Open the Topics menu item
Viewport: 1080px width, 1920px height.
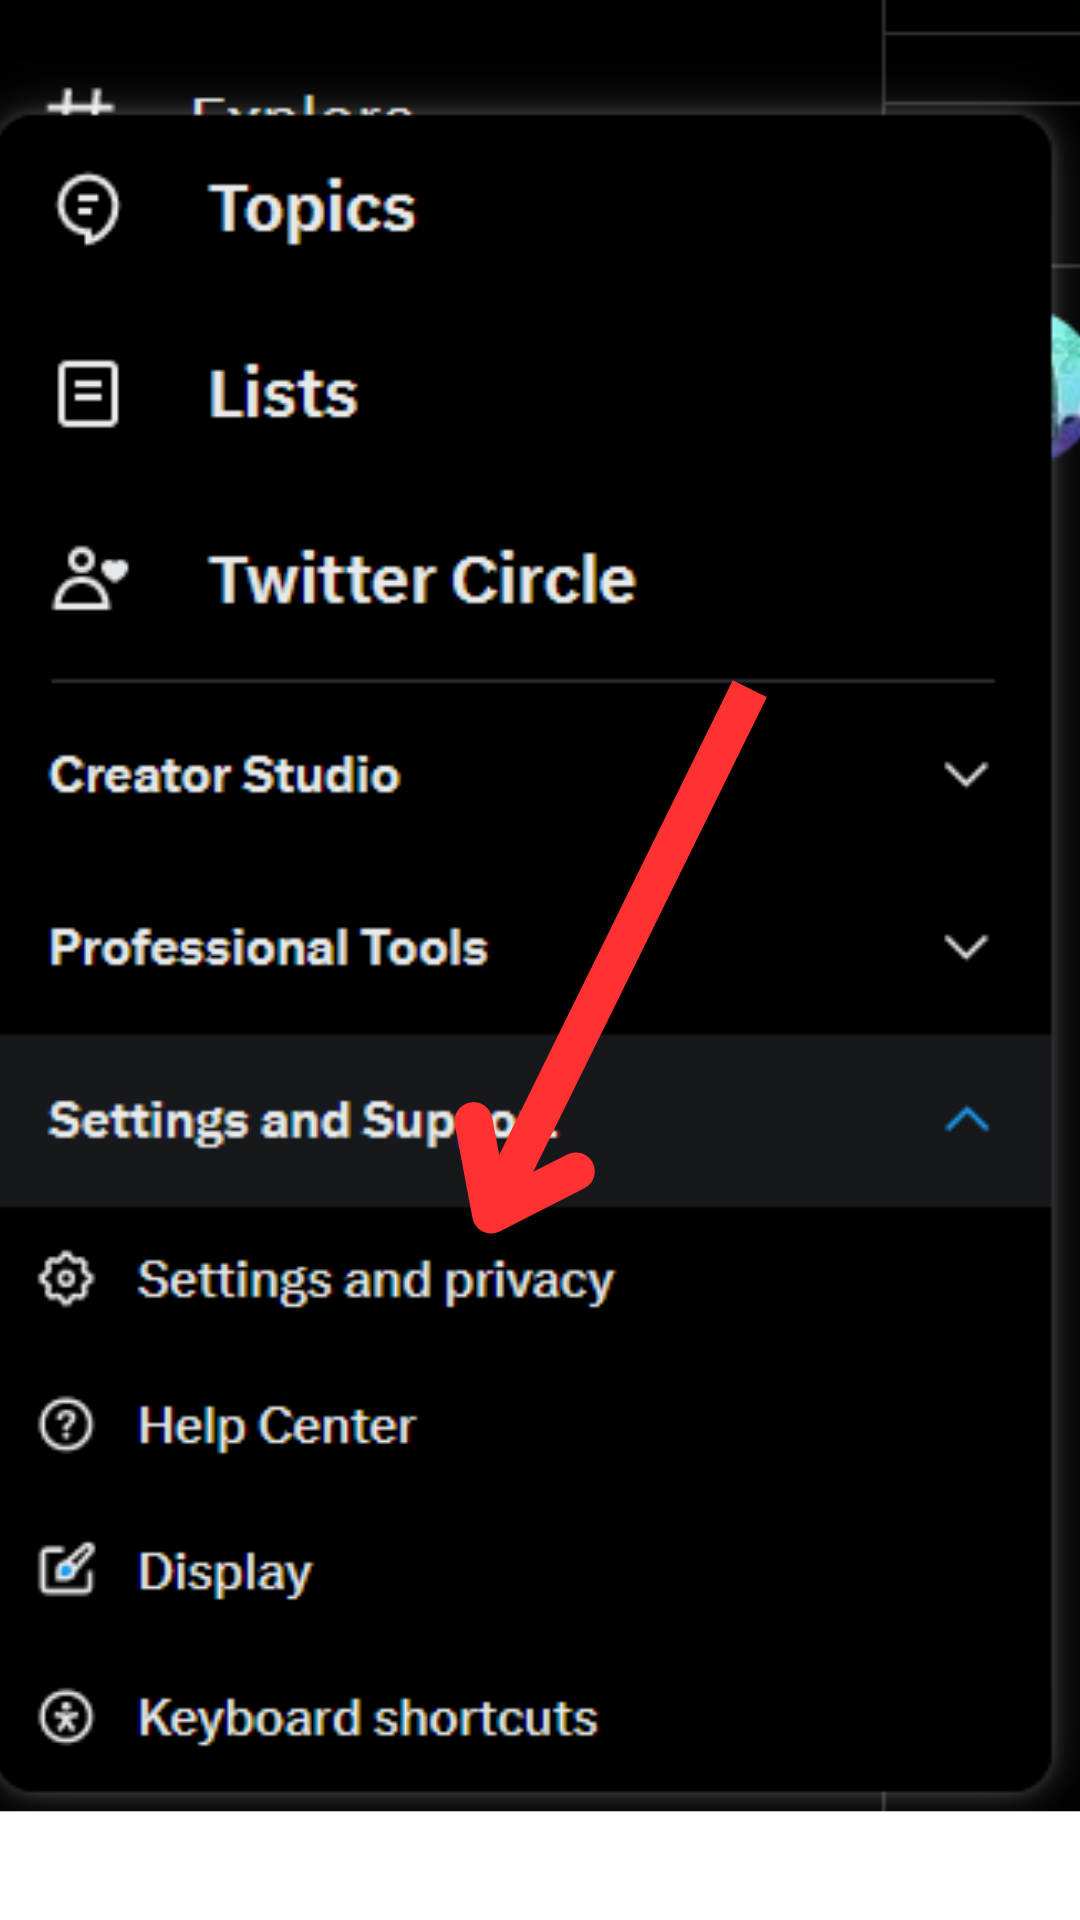tap(312, 209)
